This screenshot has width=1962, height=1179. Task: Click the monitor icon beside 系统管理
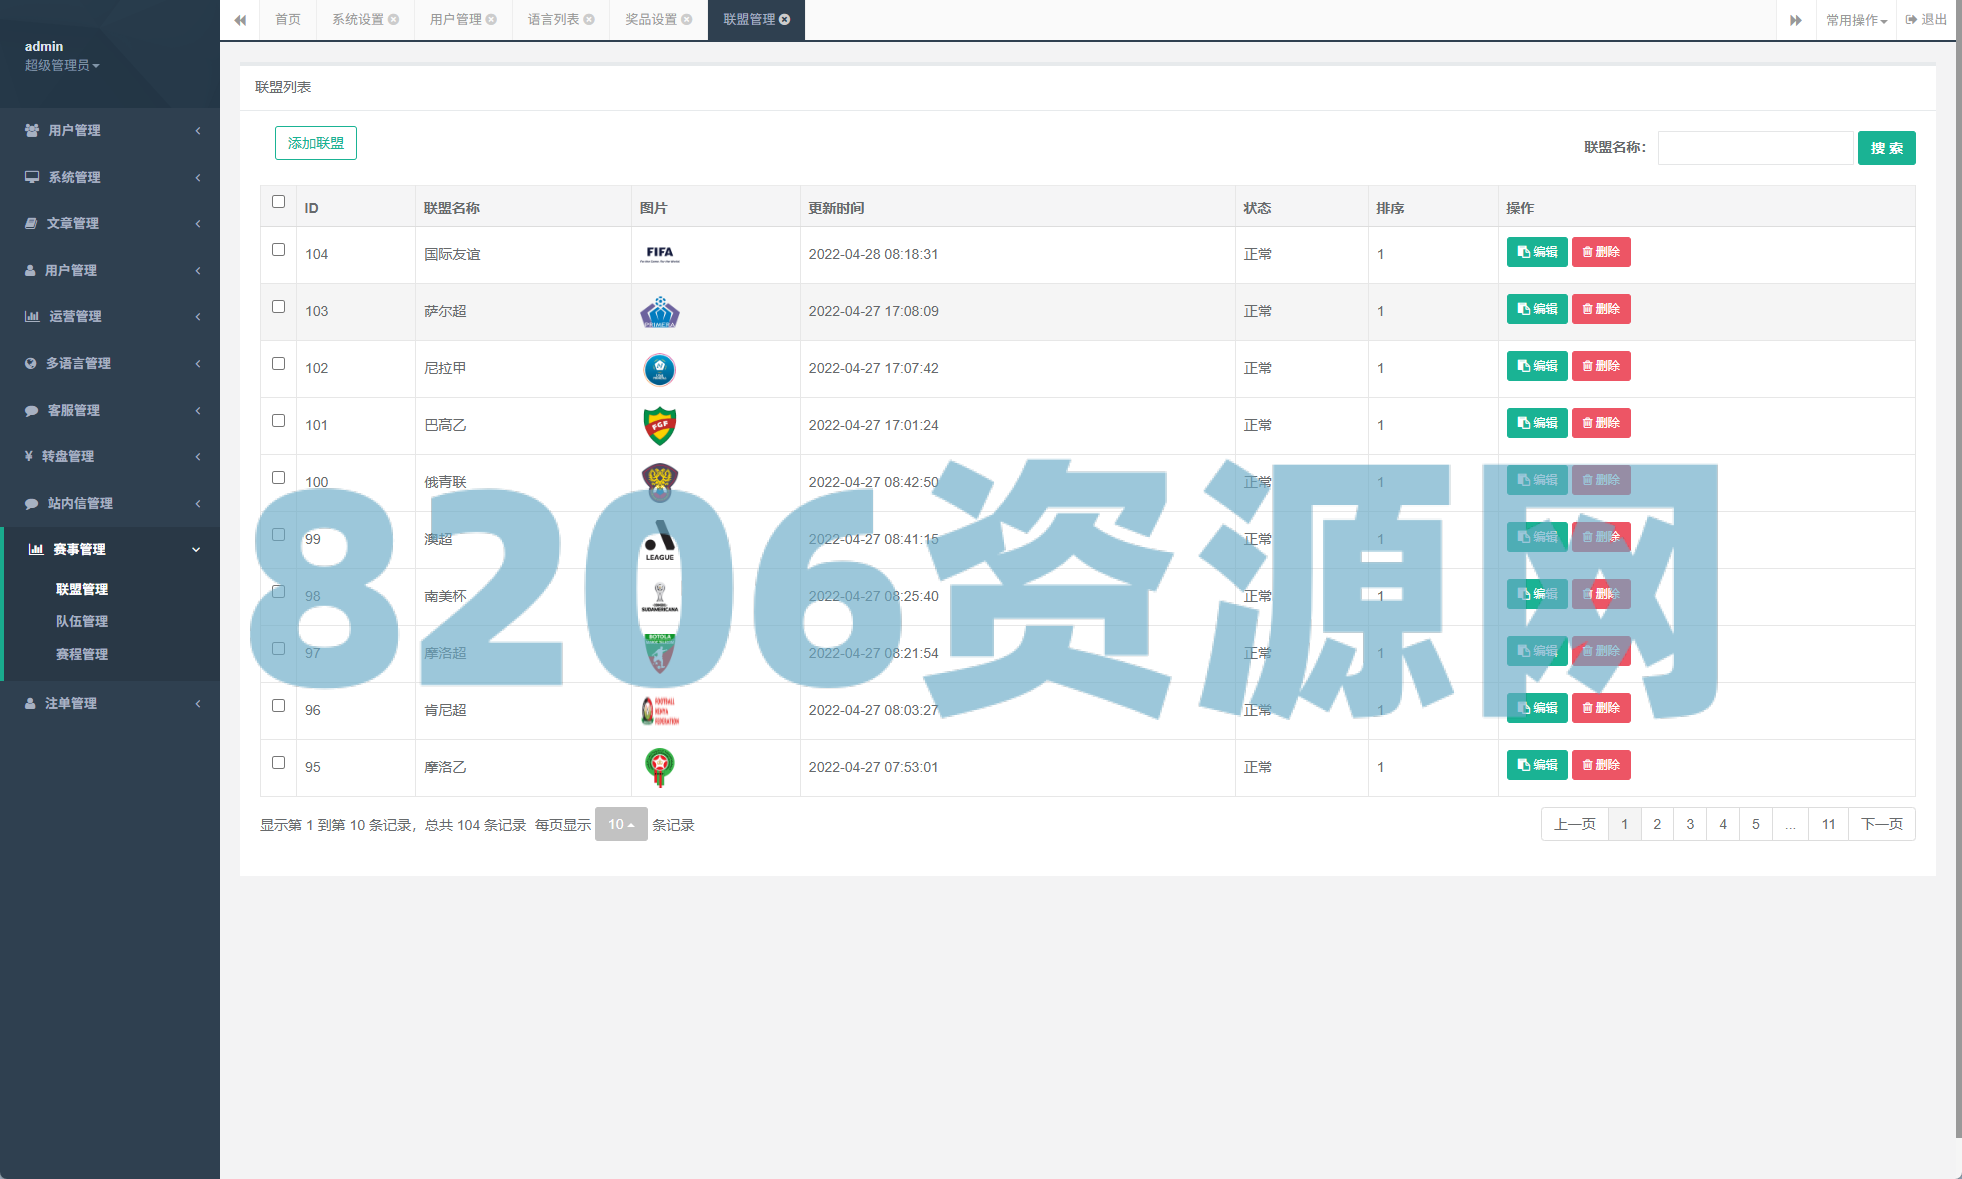[x=32, y=177]
